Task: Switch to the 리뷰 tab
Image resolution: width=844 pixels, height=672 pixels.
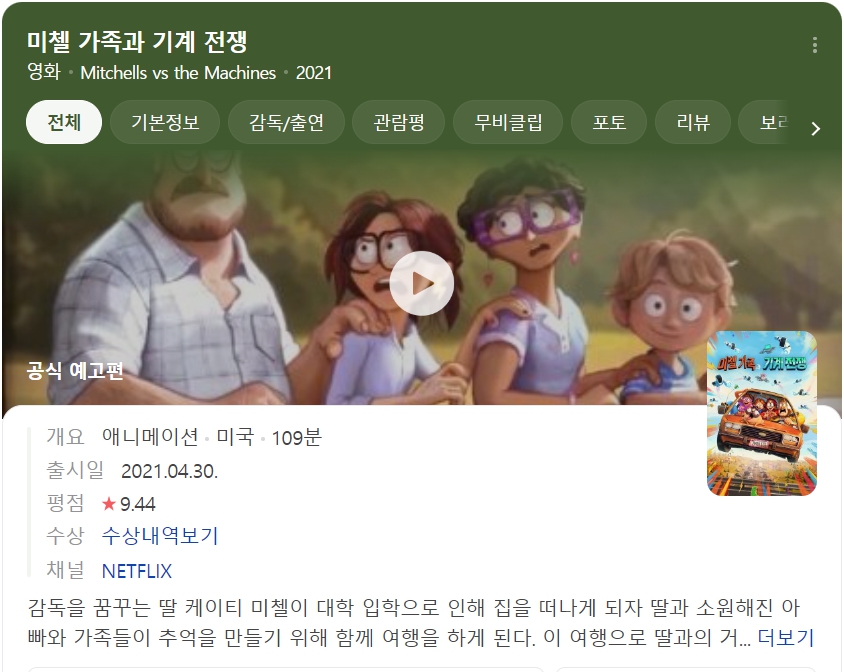Action: pos(693,122)
